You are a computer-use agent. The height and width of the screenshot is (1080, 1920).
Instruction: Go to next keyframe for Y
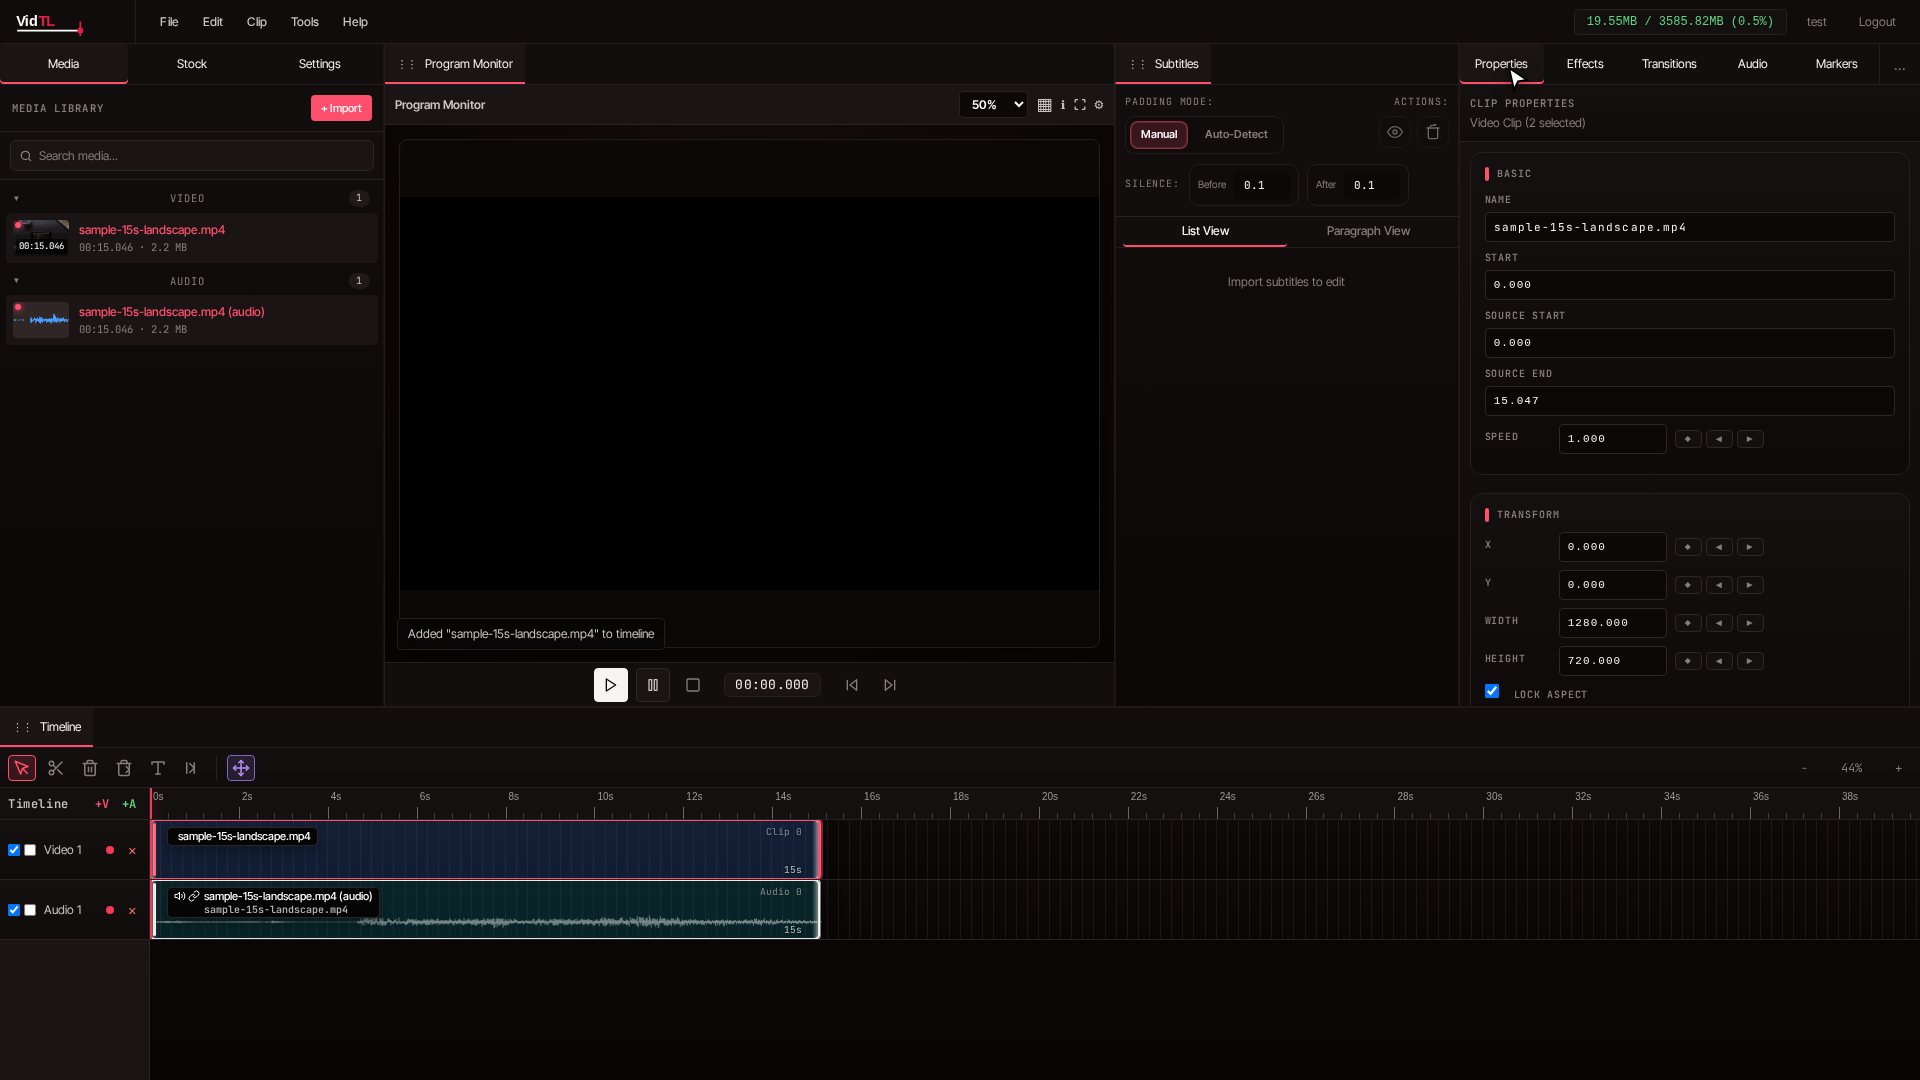(1750, 585)
